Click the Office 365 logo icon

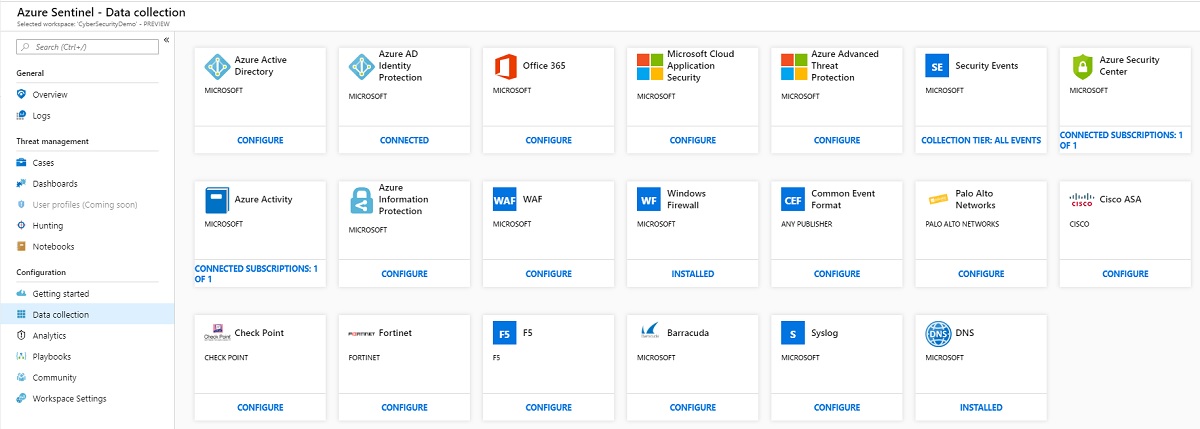tap(505, 66)
